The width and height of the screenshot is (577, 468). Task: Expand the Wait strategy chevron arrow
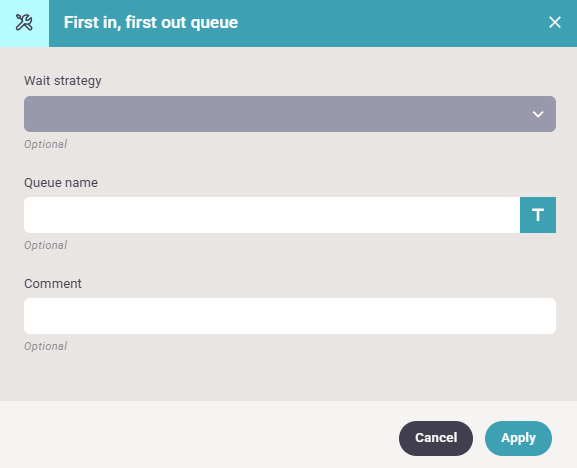click(538, 114)
